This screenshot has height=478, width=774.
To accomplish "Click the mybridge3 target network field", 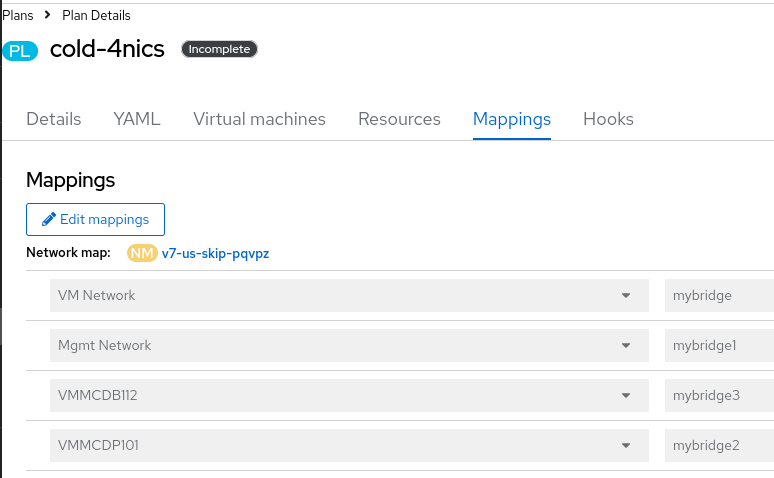I will pos(718,395).
